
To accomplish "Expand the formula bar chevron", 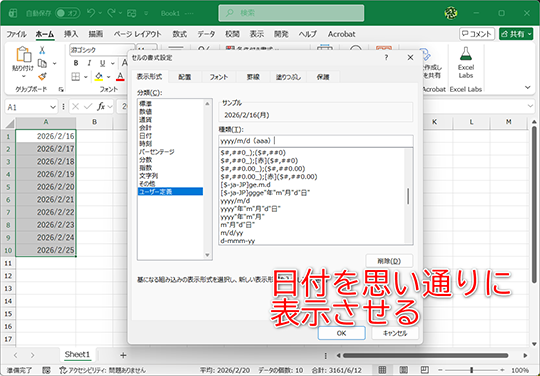I will (530, 106).
